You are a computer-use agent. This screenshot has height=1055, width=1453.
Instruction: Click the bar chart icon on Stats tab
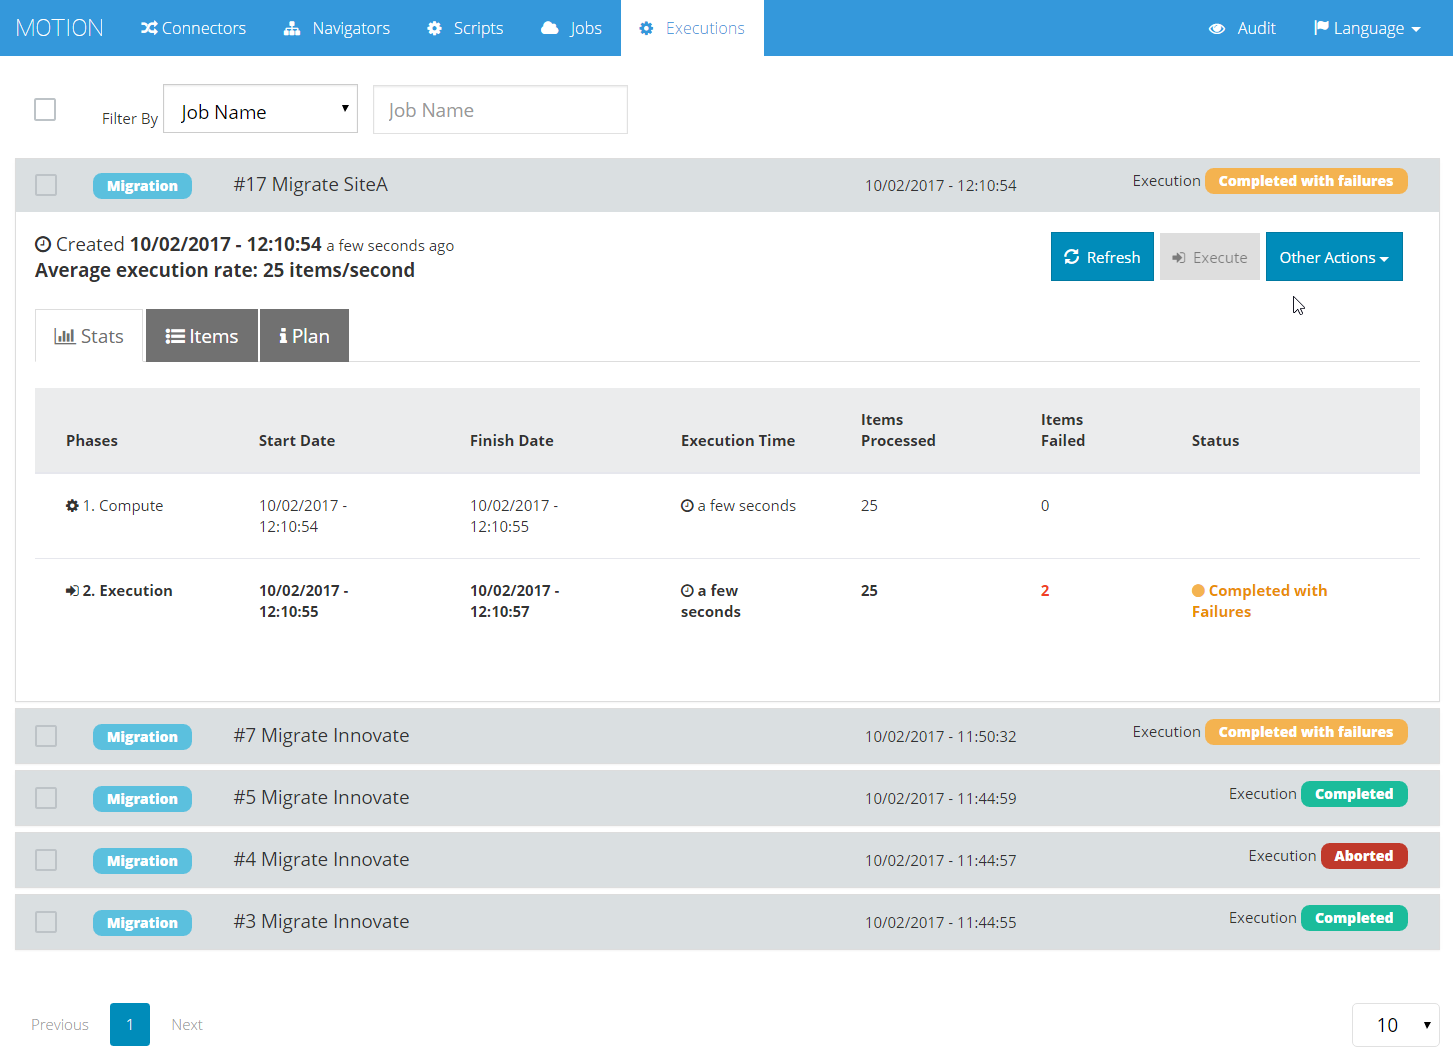(65, 336)
